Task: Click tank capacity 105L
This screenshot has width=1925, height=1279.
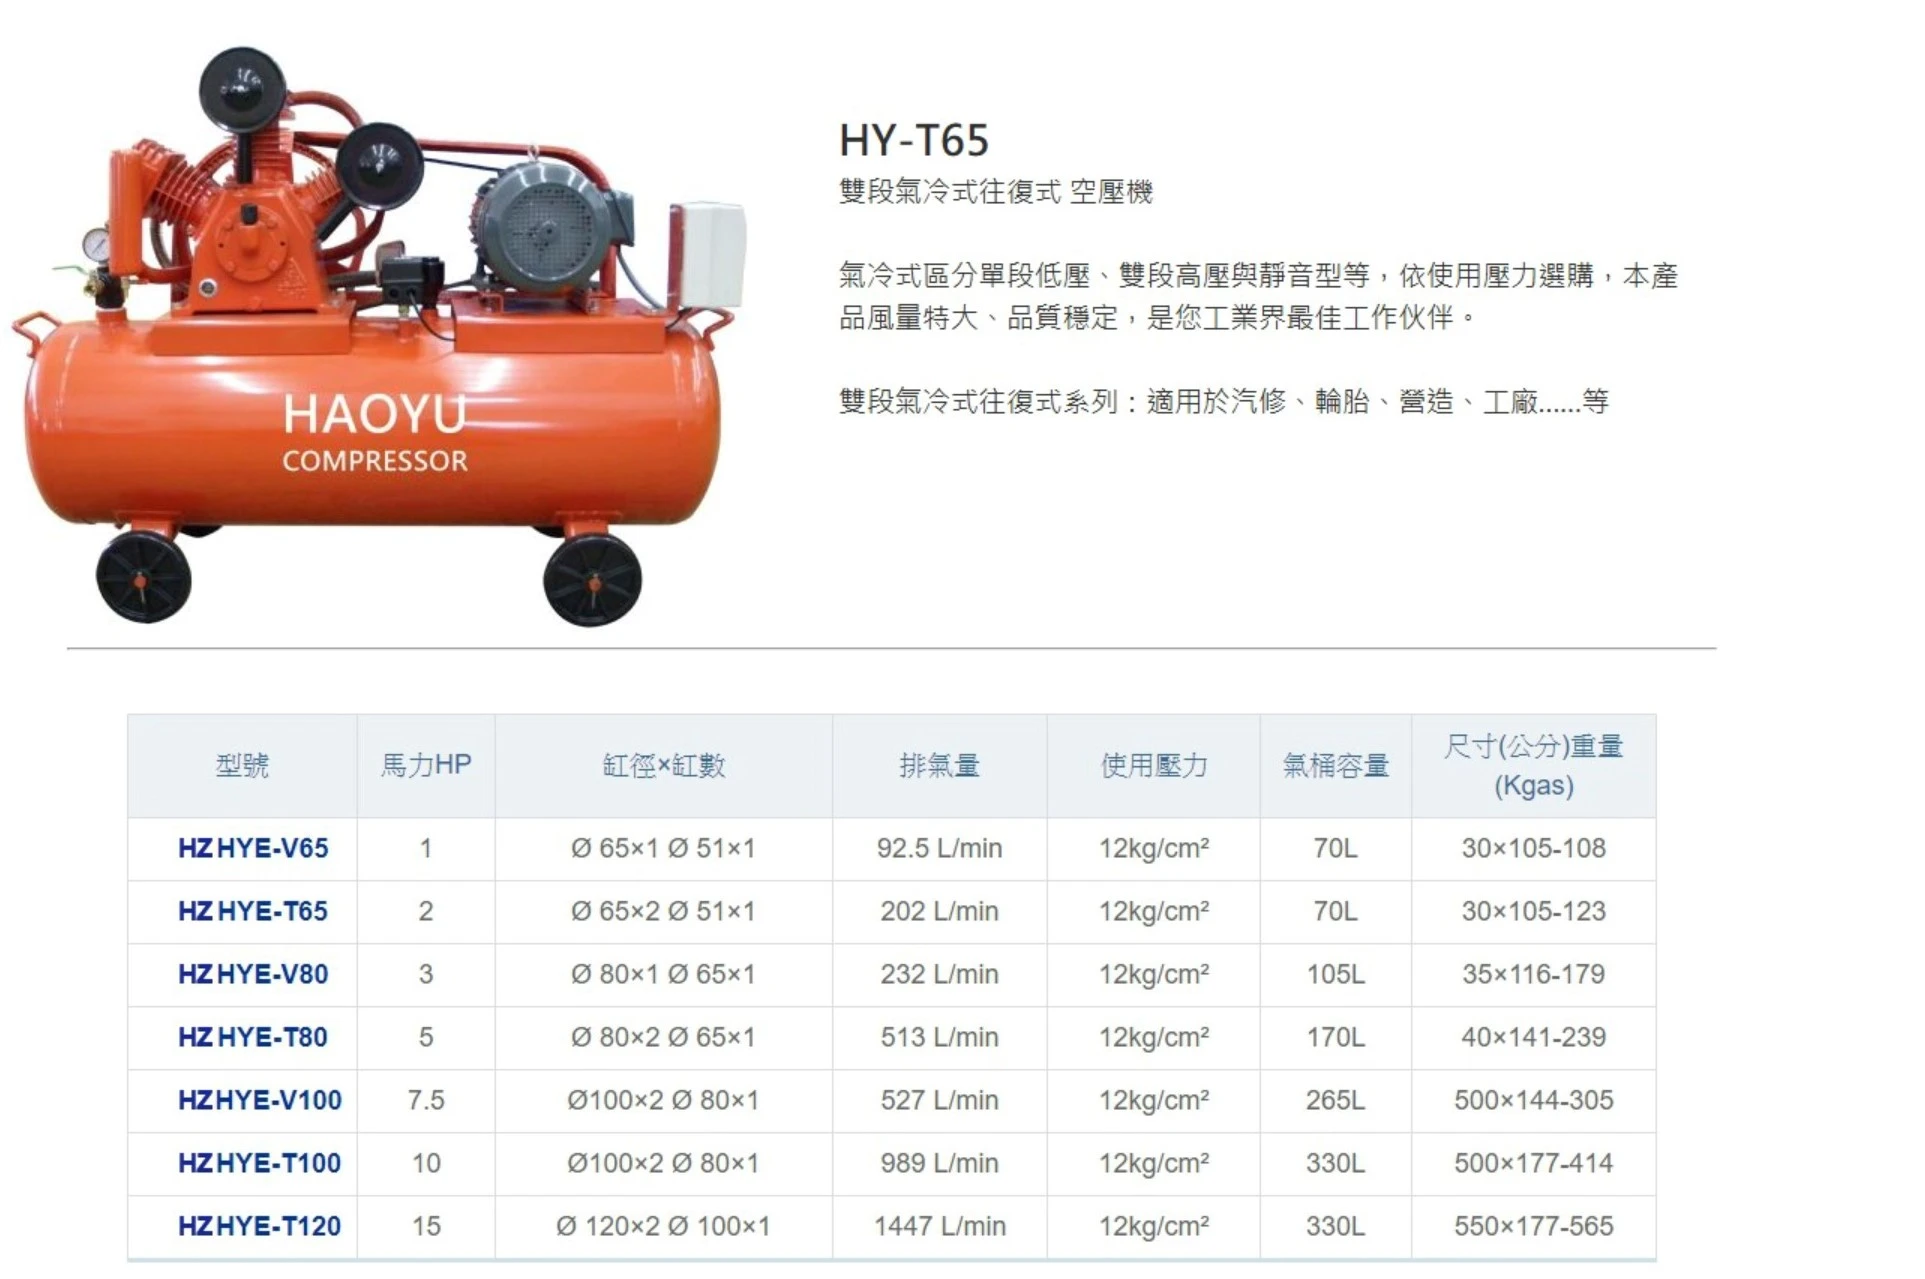Action: (1336, 975)
